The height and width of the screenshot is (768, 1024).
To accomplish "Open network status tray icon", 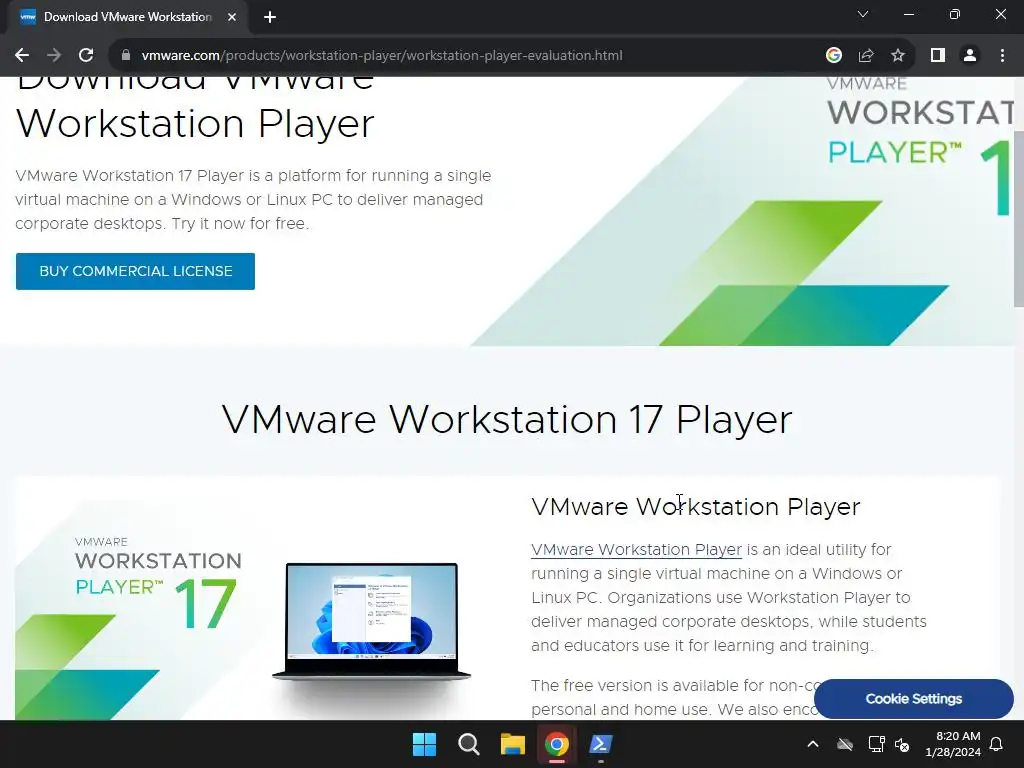I will [x=876, y=744].
